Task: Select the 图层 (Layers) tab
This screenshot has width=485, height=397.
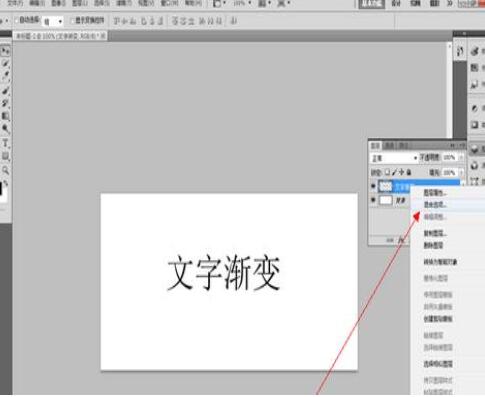Action: 375,146
